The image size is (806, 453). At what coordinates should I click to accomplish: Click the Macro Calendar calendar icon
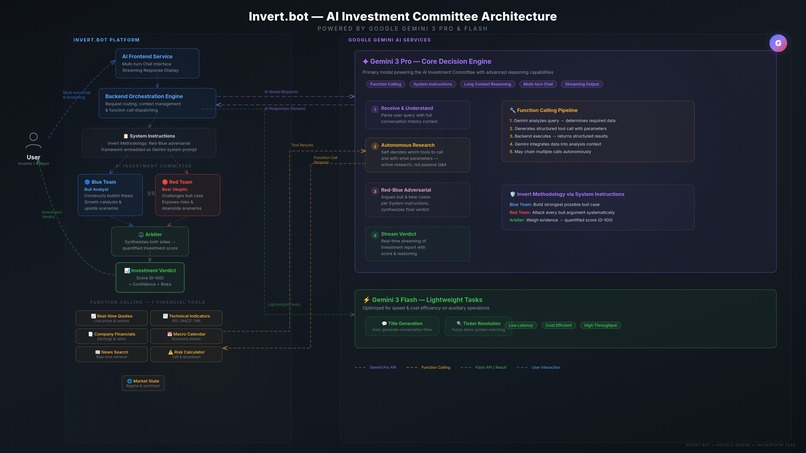click(x=170, y=334)
